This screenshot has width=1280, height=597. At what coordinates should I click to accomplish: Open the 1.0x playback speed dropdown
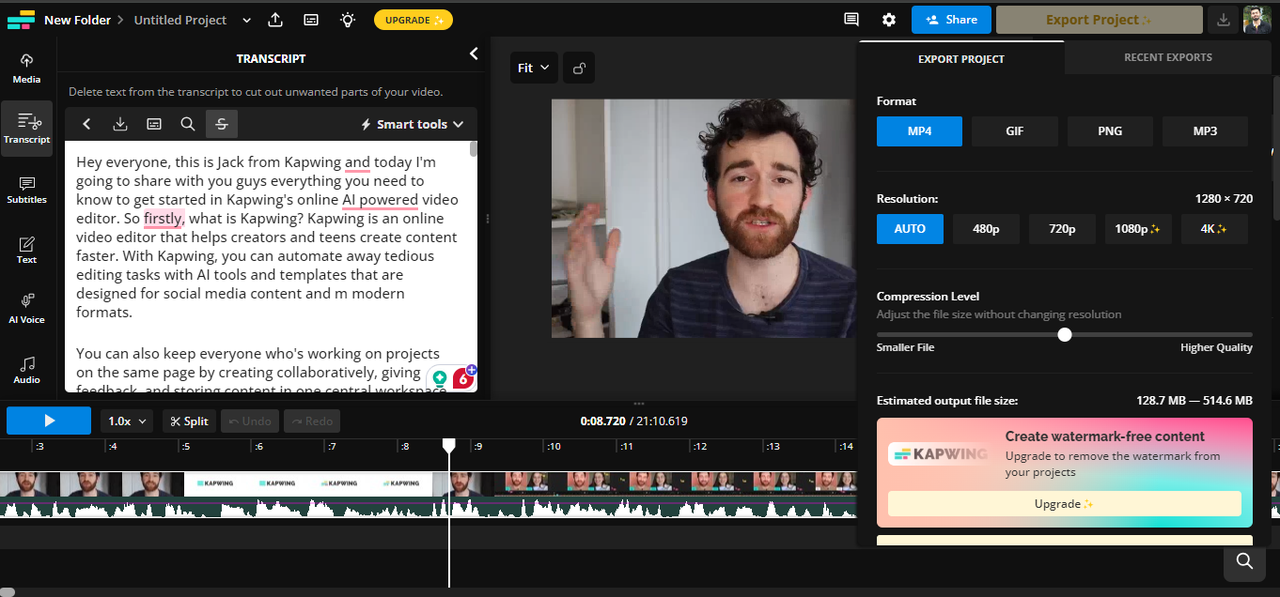click(128, 421)
